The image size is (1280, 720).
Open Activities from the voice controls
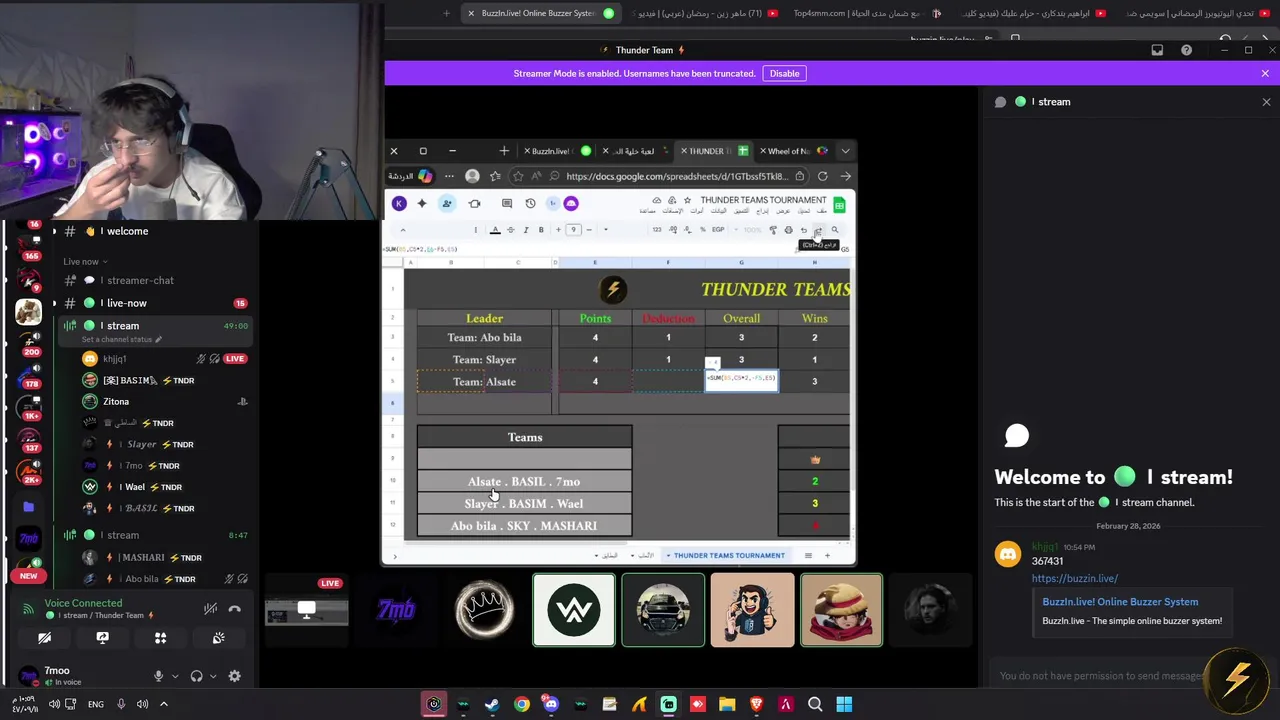(160, 638)
